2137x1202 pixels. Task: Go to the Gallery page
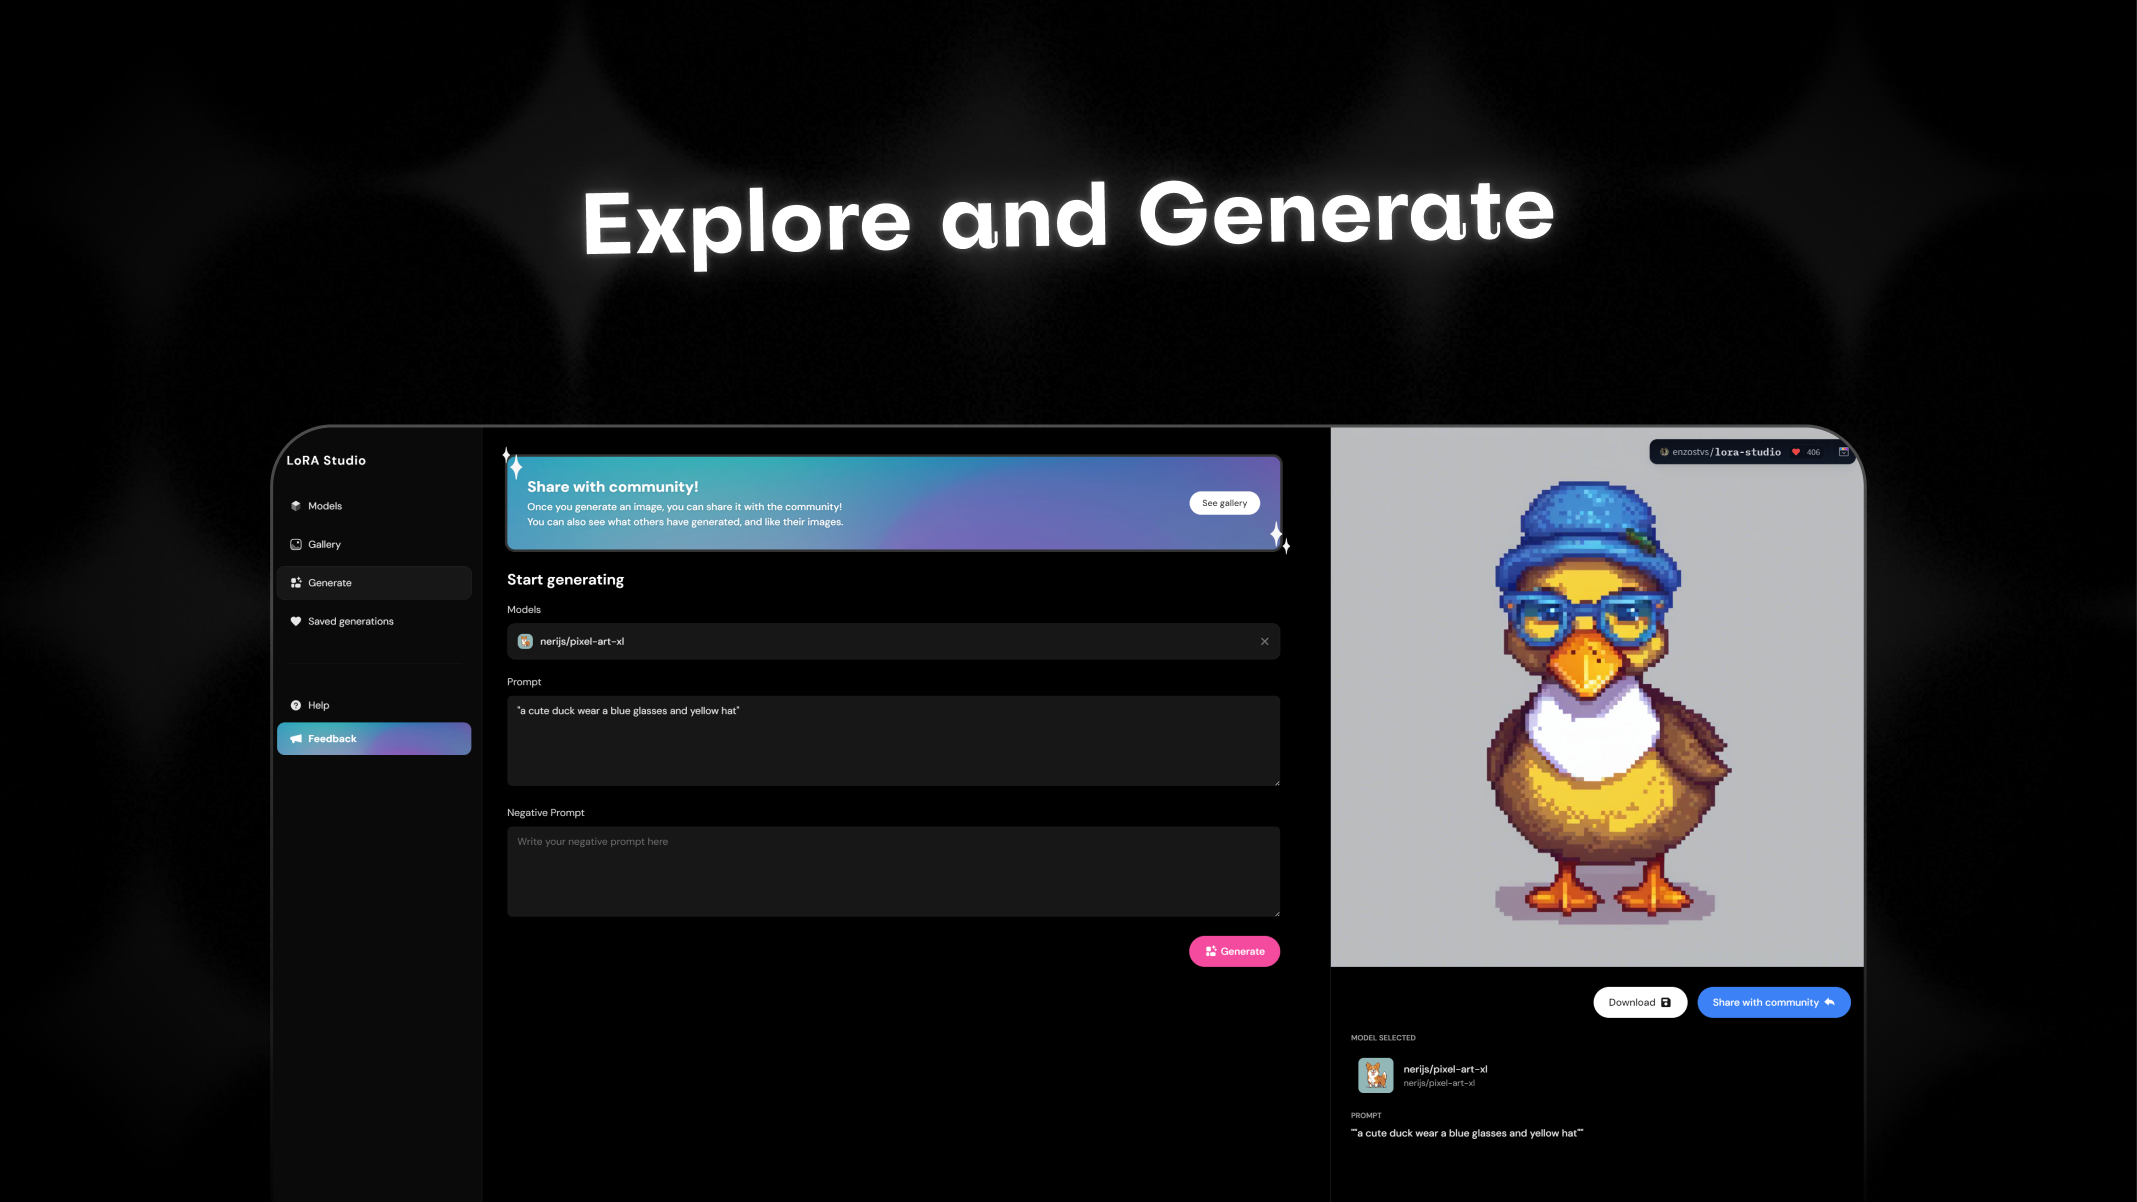click(324, 545)
